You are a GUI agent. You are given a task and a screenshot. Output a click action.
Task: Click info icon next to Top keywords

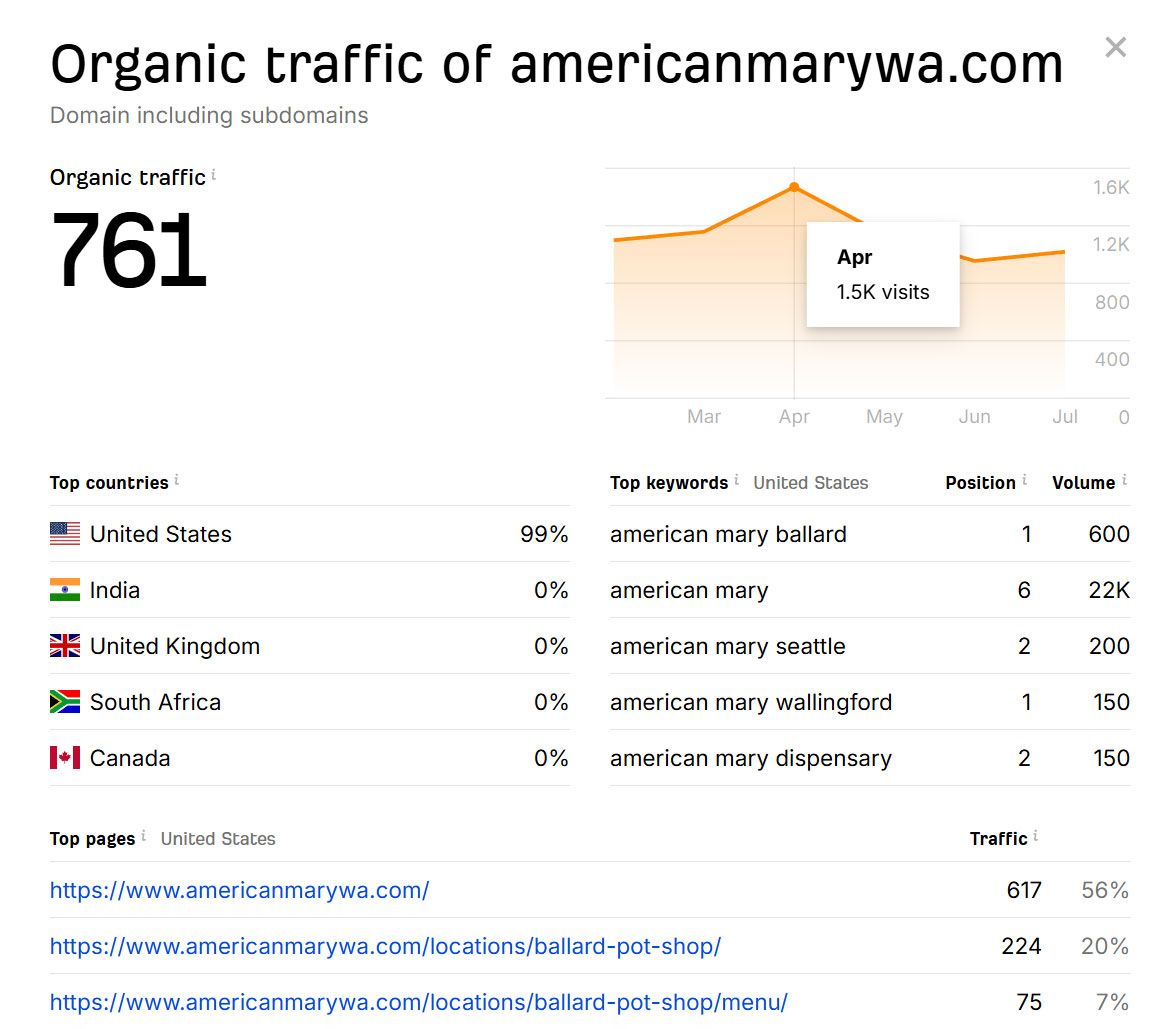[x=737, y=480]
